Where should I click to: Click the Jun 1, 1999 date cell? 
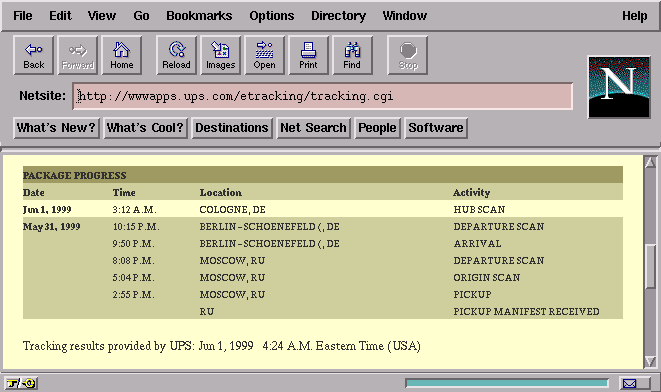[47, 209]
